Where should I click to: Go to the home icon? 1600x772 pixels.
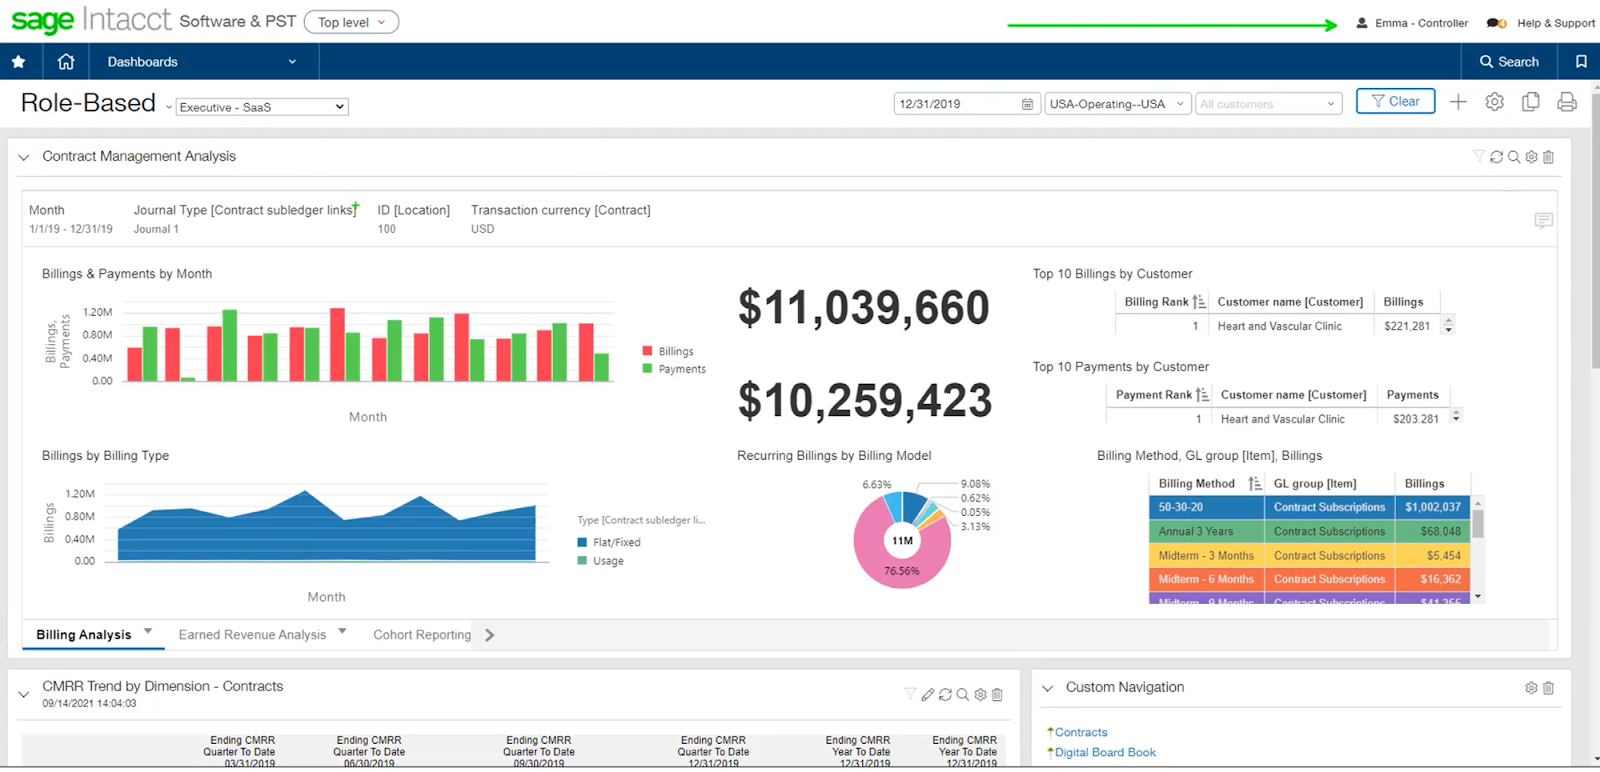point(66,62)
